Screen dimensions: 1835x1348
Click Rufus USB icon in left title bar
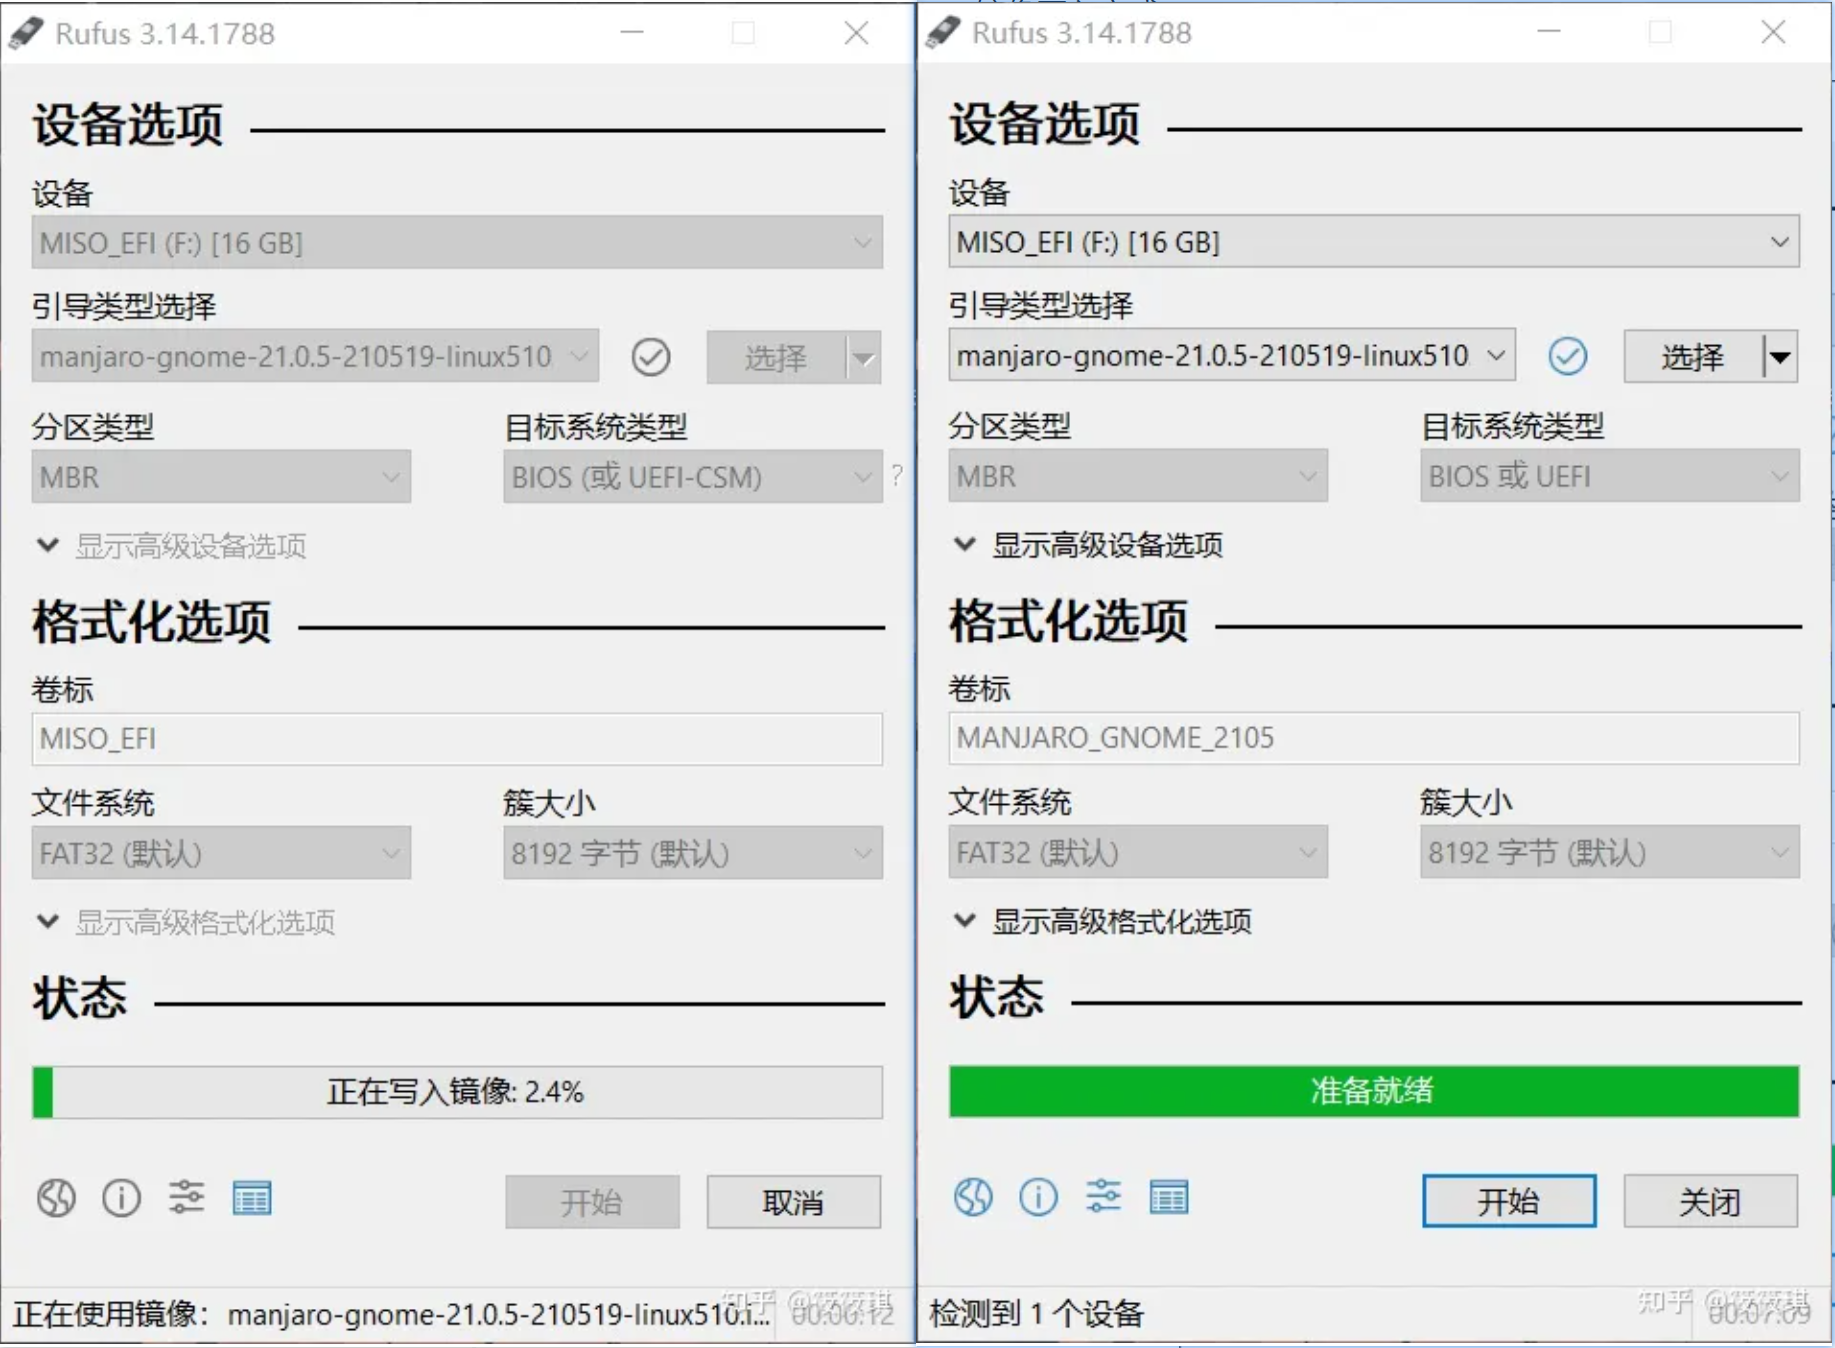[x=26, y=33]
